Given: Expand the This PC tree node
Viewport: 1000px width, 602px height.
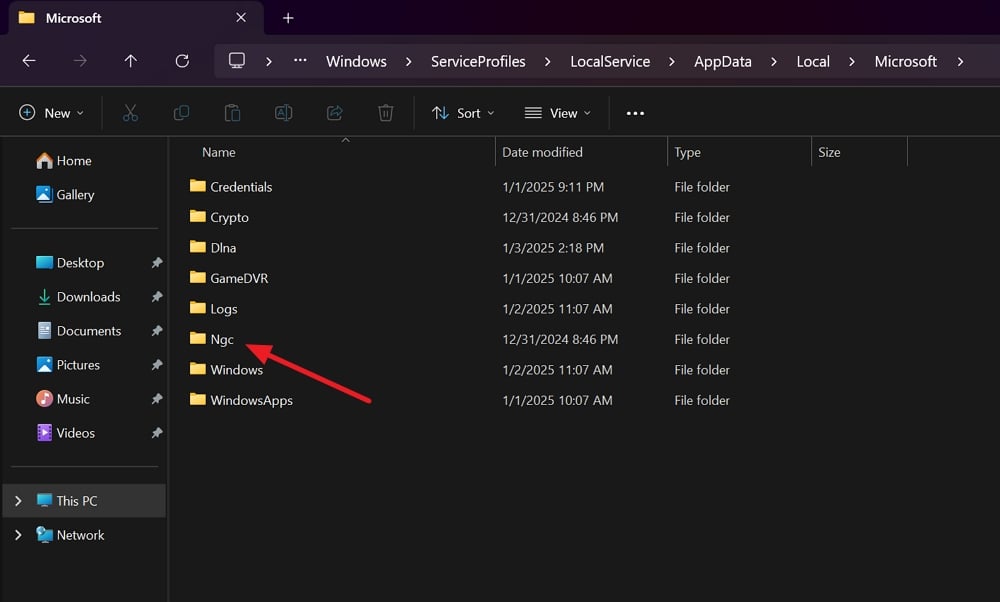Looking at the screenshot, I should [x=18, y=501].
